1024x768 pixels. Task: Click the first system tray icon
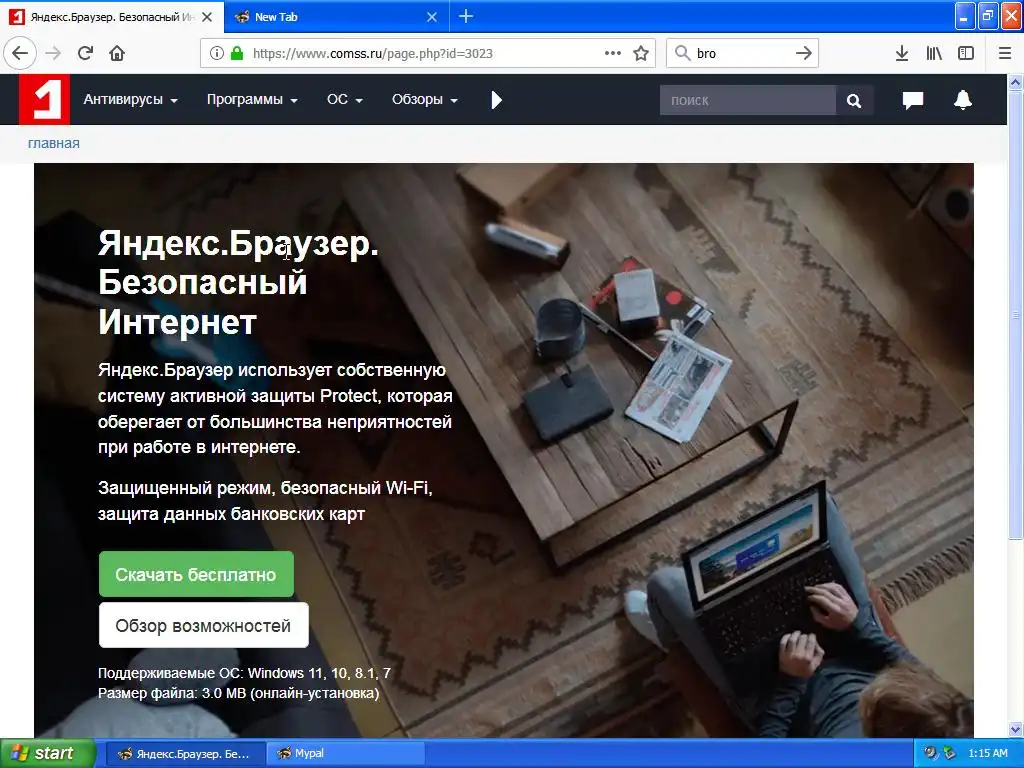click(x=931, y=754)
